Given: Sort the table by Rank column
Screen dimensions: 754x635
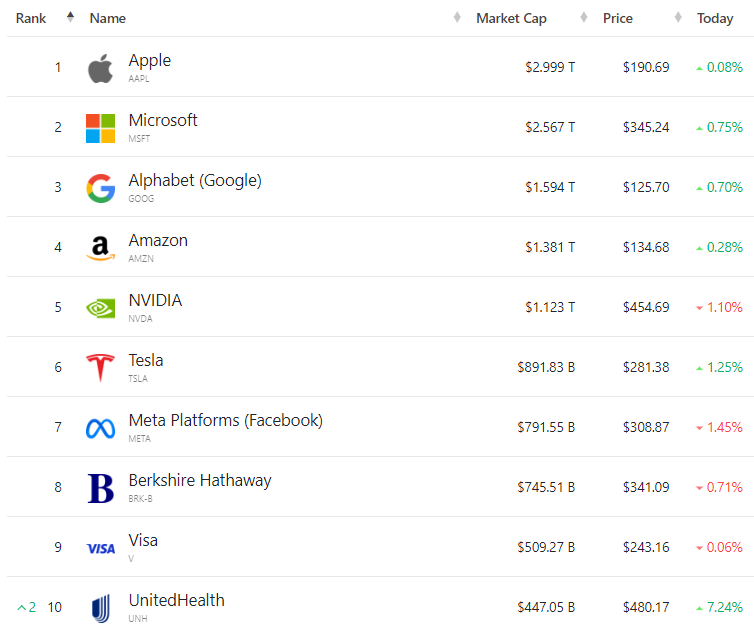Looking at the screenshot, I should coord(31,18).
